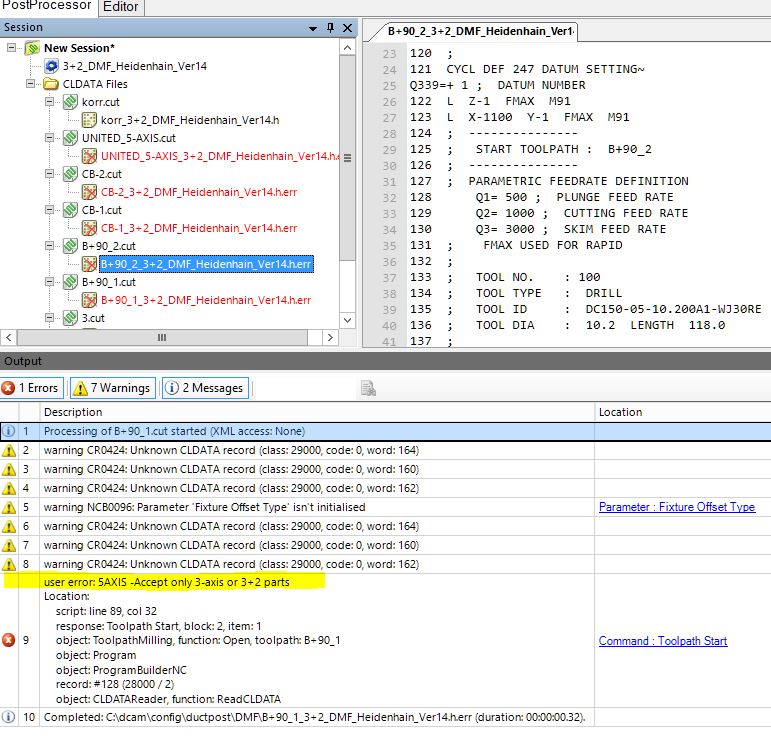Click the 3+2_DMF_Heidenhain_Ver14 option file icon
The width and height of the screenshot is (771, 744).
(x=52, y=66)
